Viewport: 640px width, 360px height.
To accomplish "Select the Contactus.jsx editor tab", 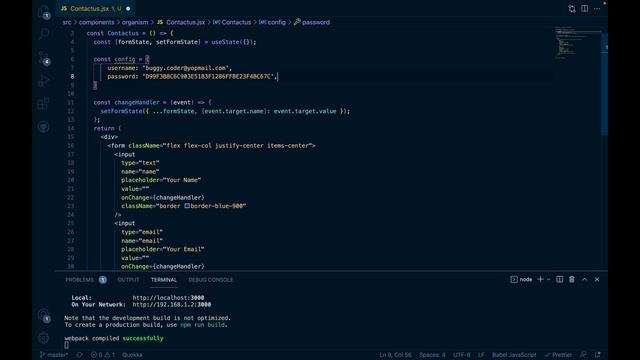I will 95,8.
